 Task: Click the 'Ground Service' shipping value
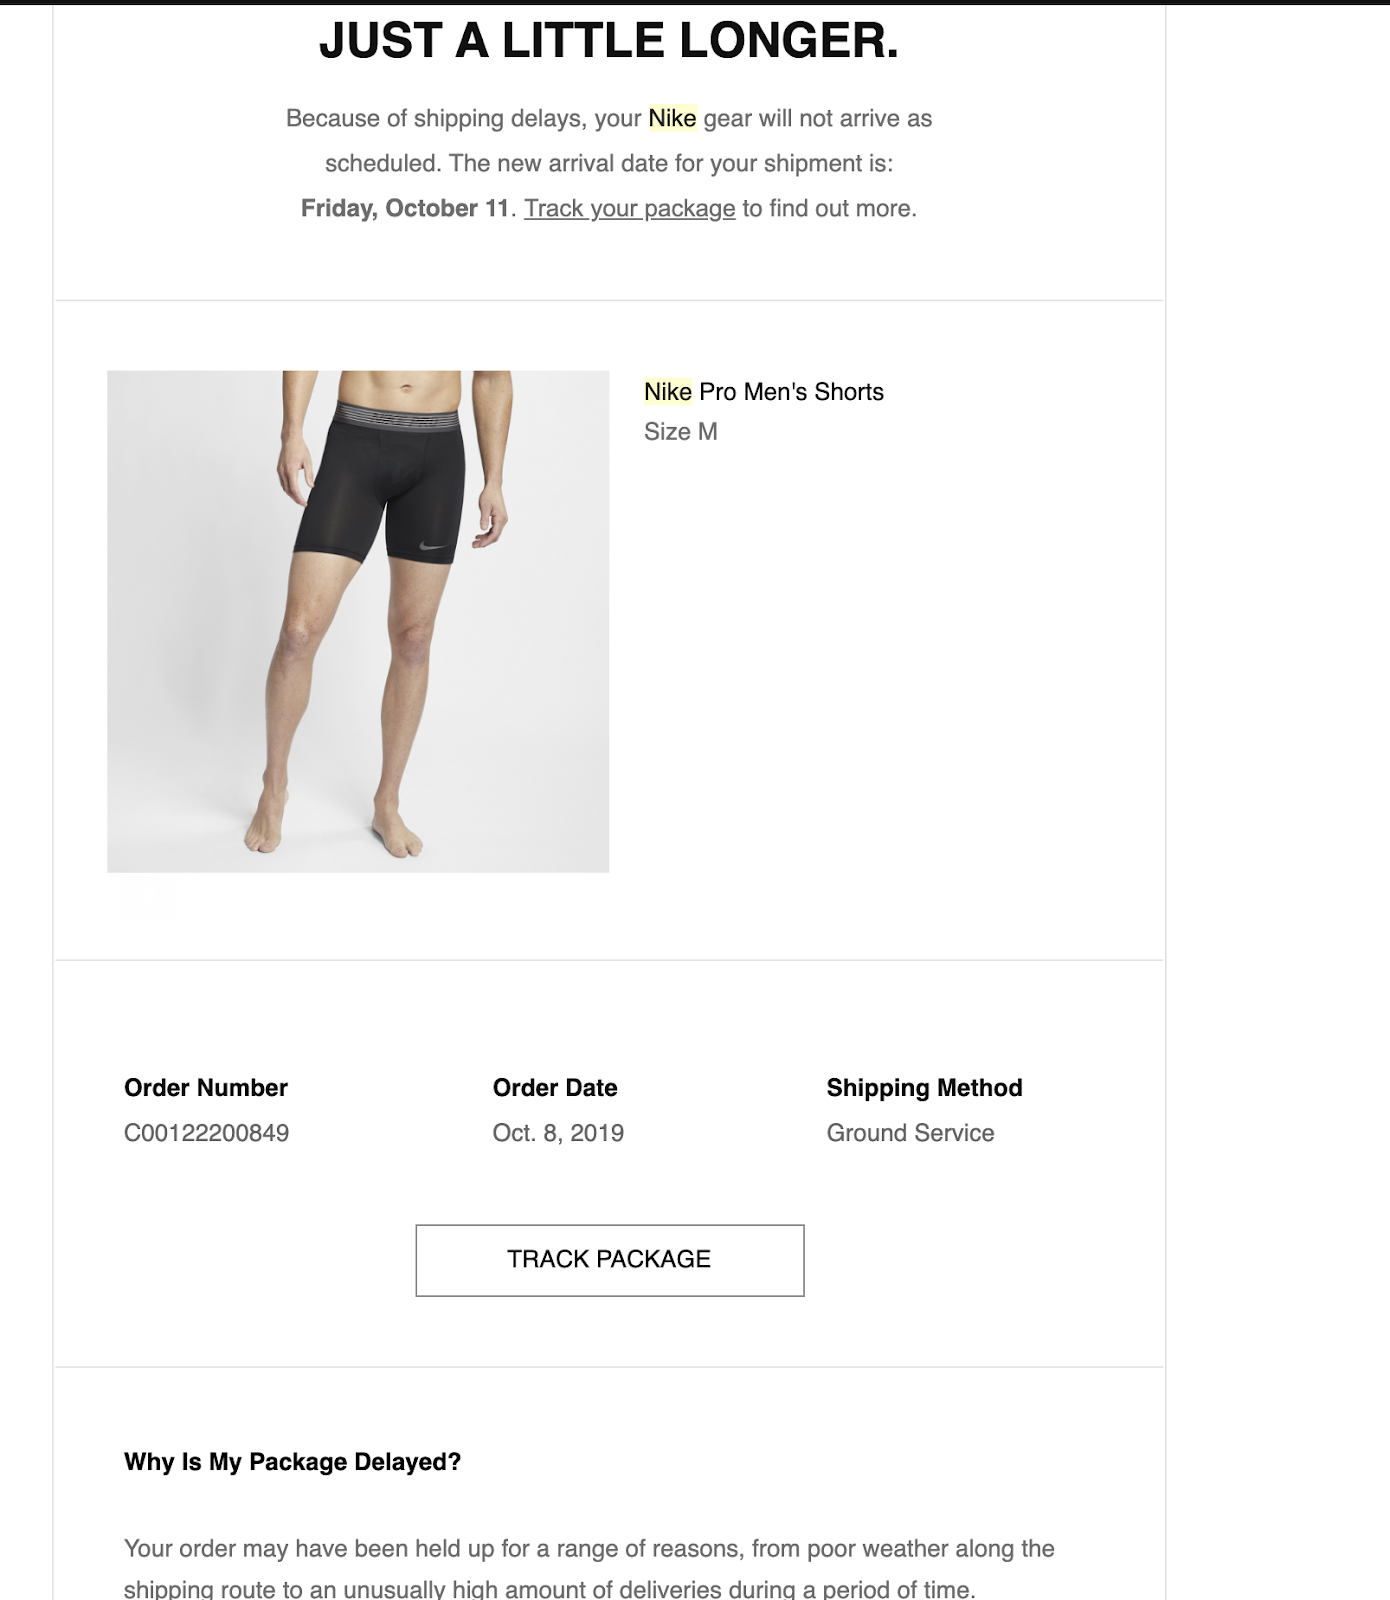(911, 1133)
